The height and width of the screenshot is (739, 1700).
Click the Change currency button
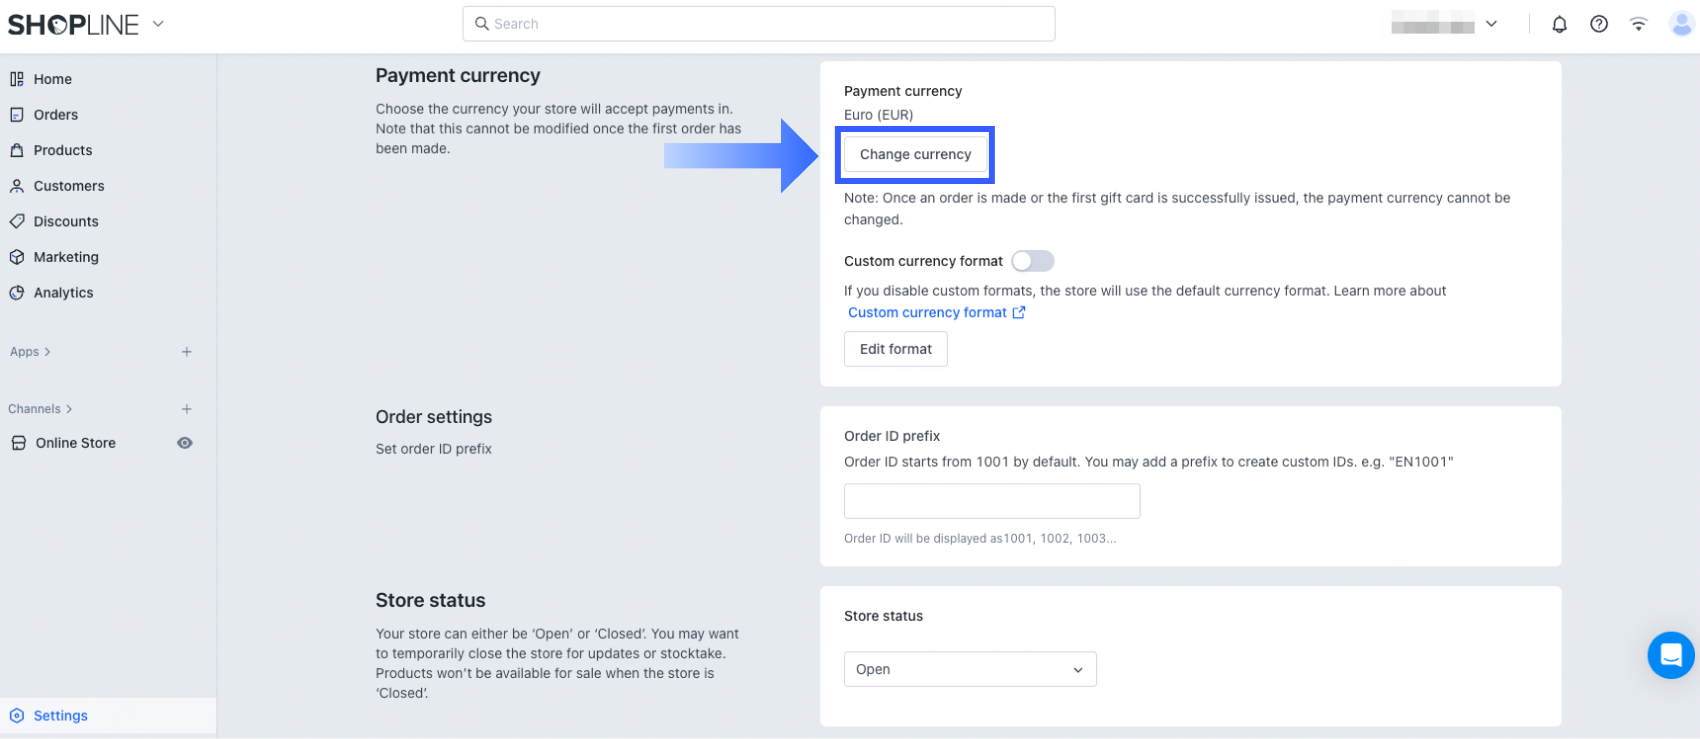click(915, 154)
